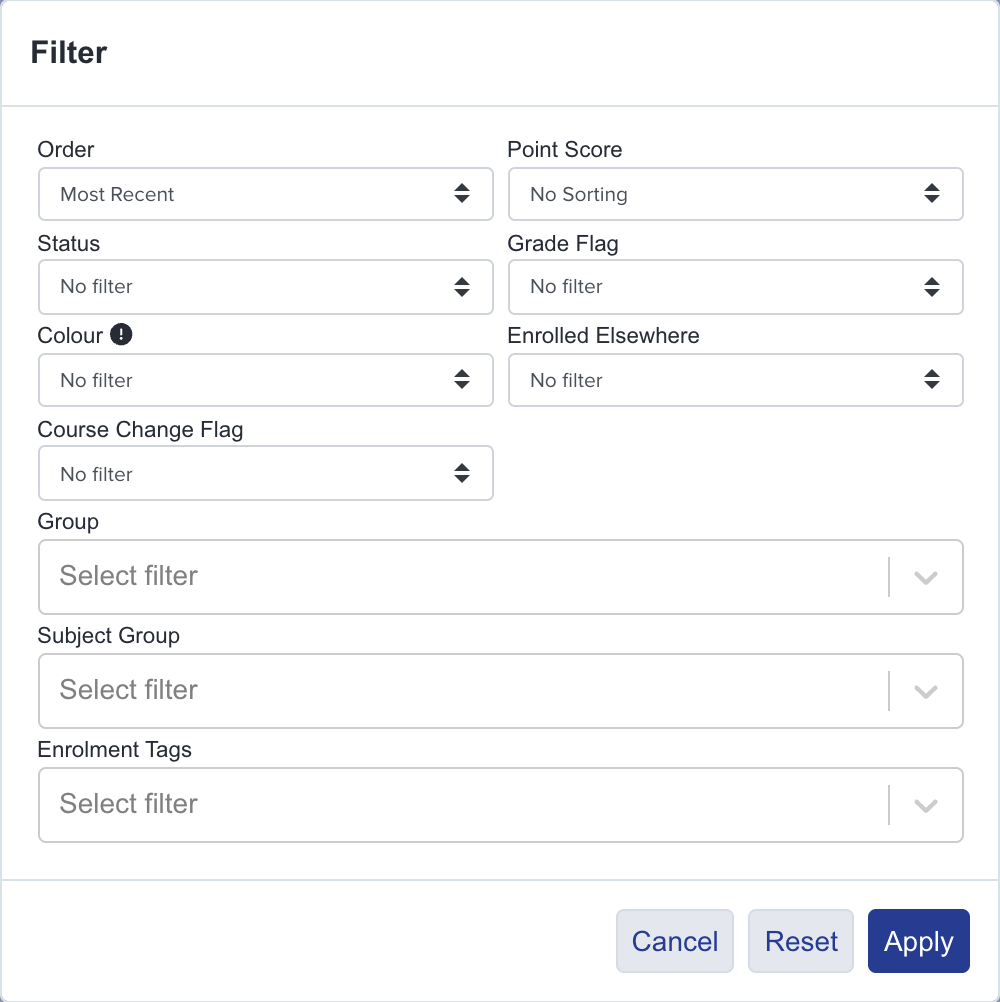Click the Subject Group chevron arrow
Viewport: 1000px width, 1002px height.
(x=925, y=691)
